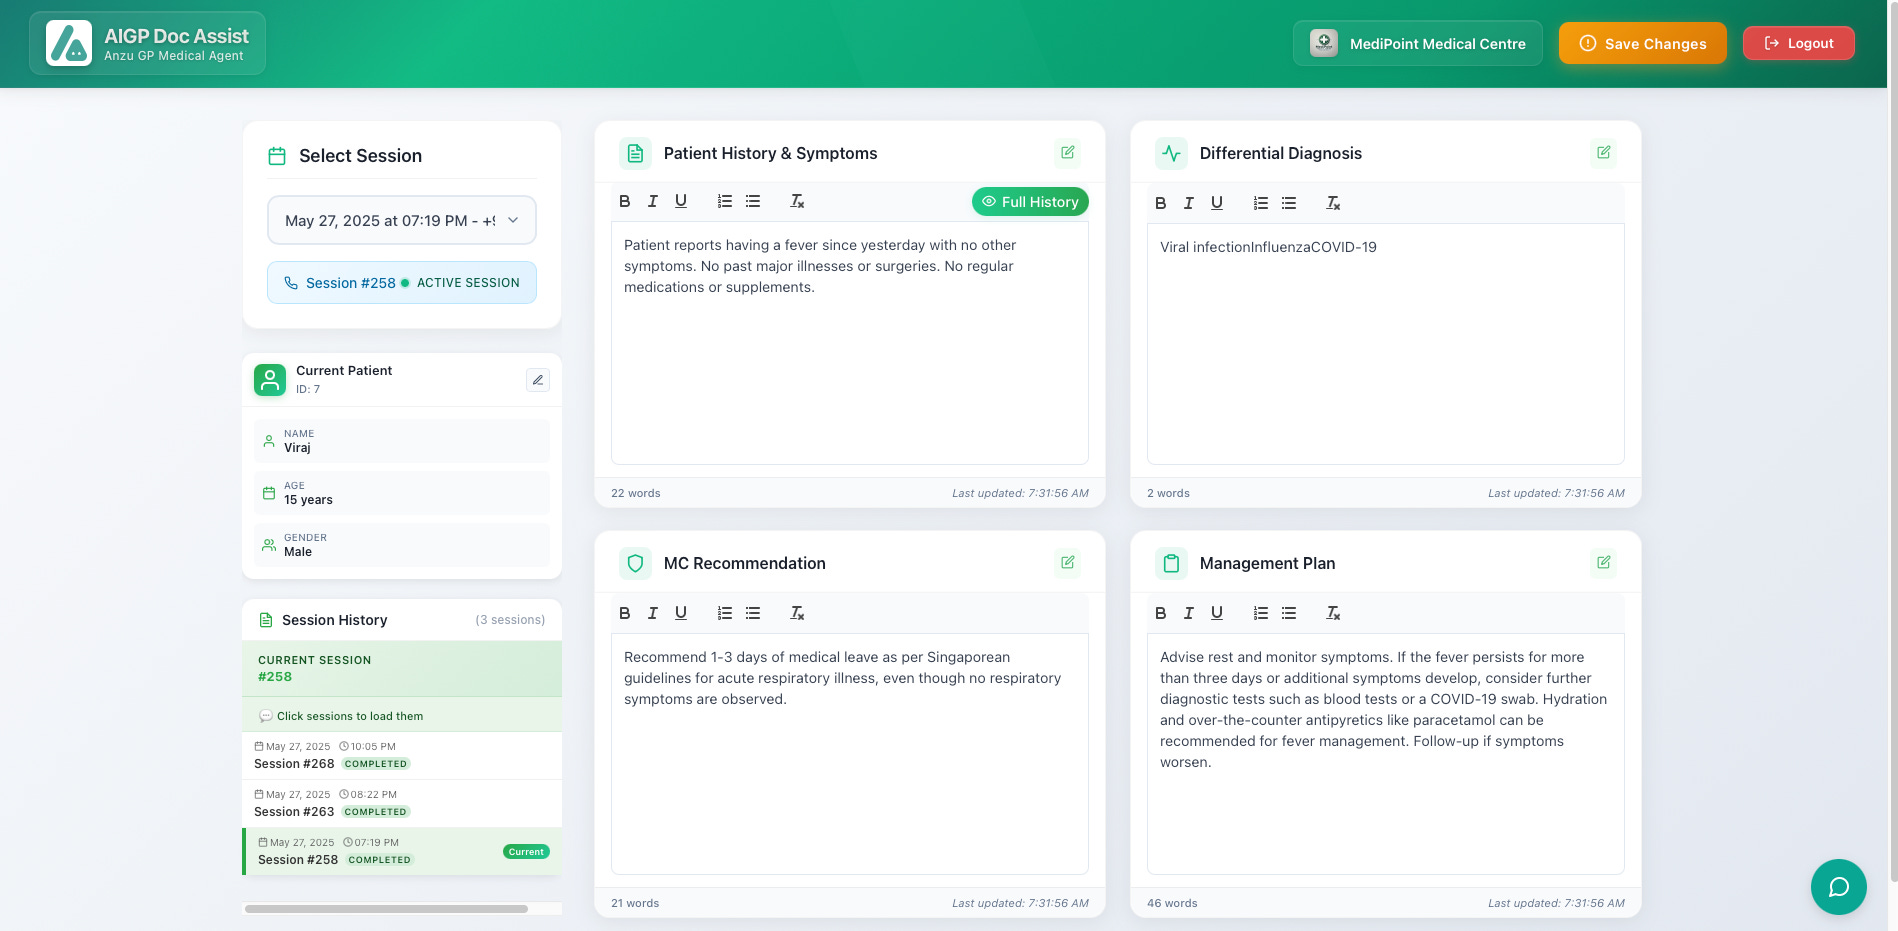Load Session #263 from session history
Viewport: 1898px width, 931px height.
[x=402, y=803]
